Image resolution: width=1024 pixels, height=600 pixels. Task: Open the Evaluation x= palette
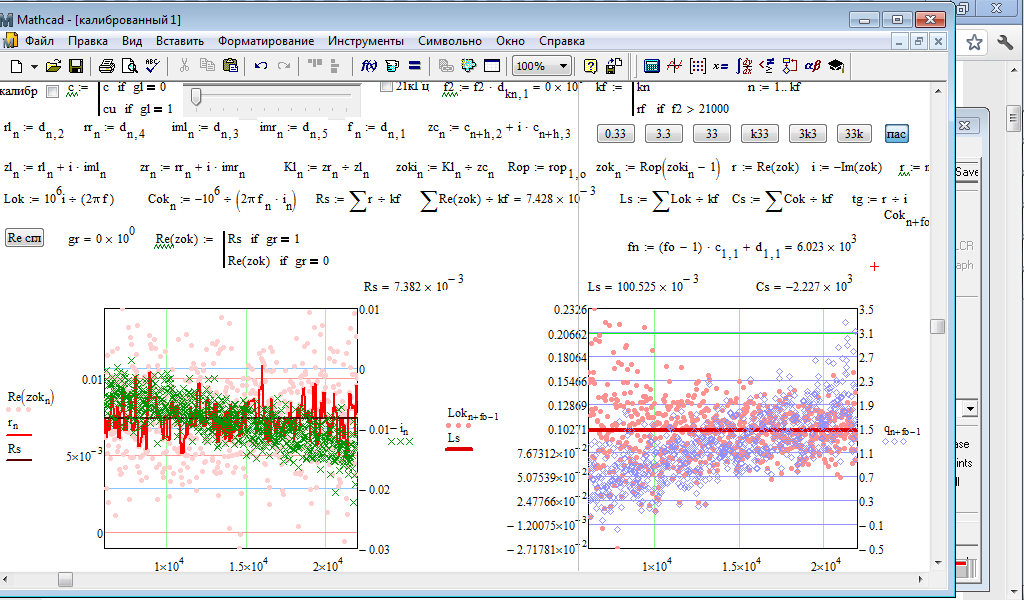point(720,66)
